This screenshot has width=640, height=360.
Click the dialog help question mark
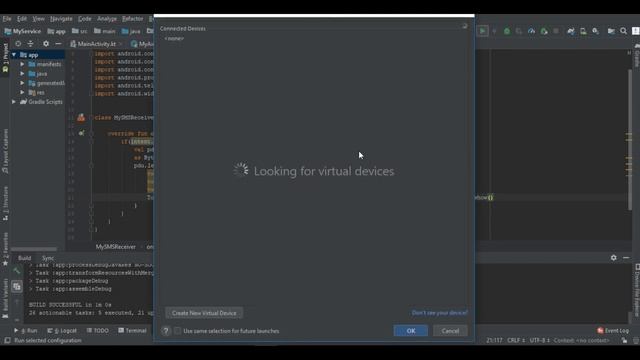click(166, 331)
